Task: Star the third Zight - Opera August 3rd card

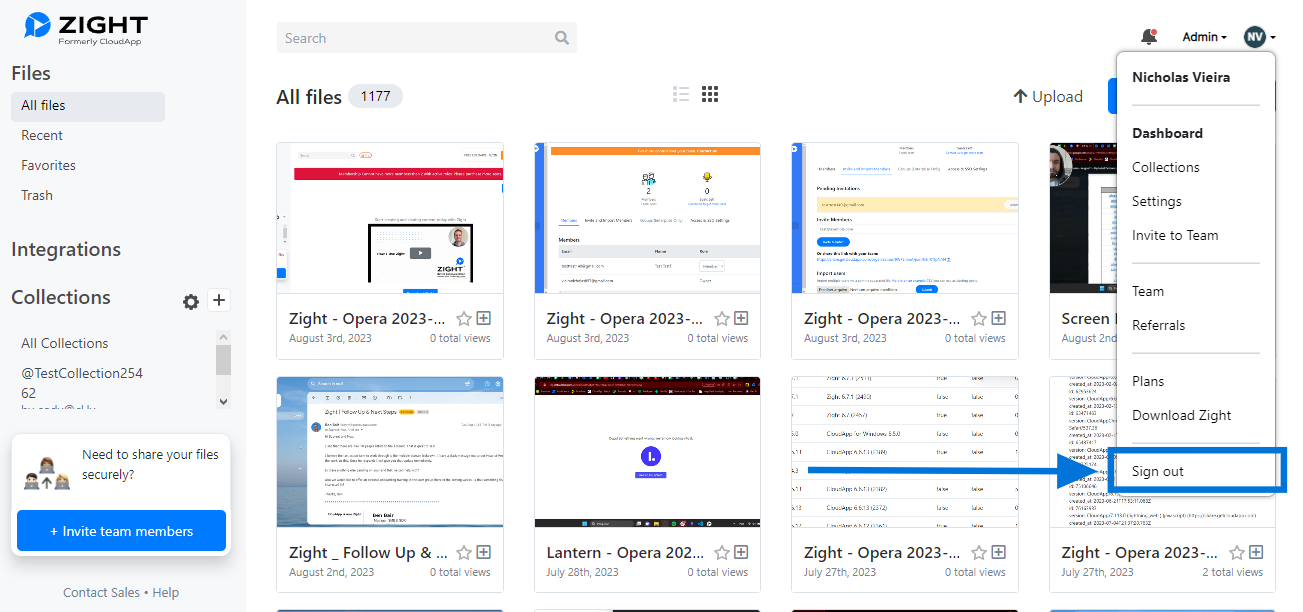Action: click(979, 318)
